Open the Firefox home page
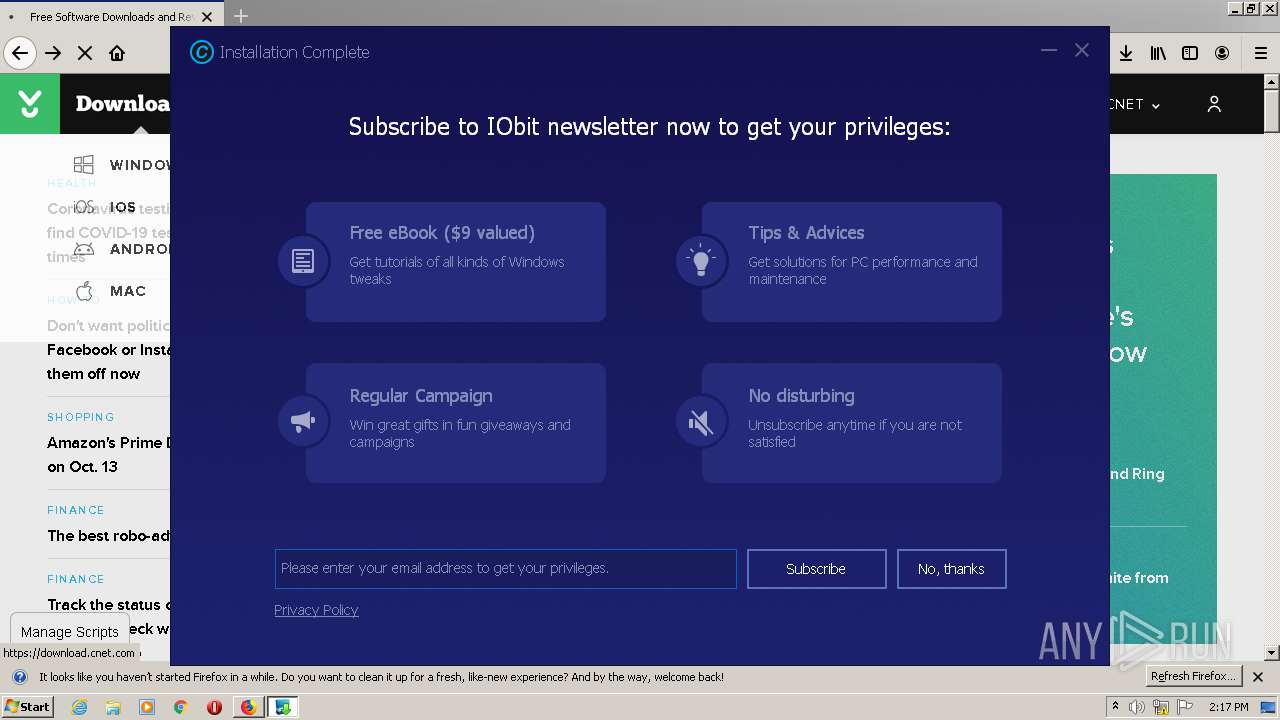Image resolution: width=1280 pixels, height=720 pixels. point(117,53)
